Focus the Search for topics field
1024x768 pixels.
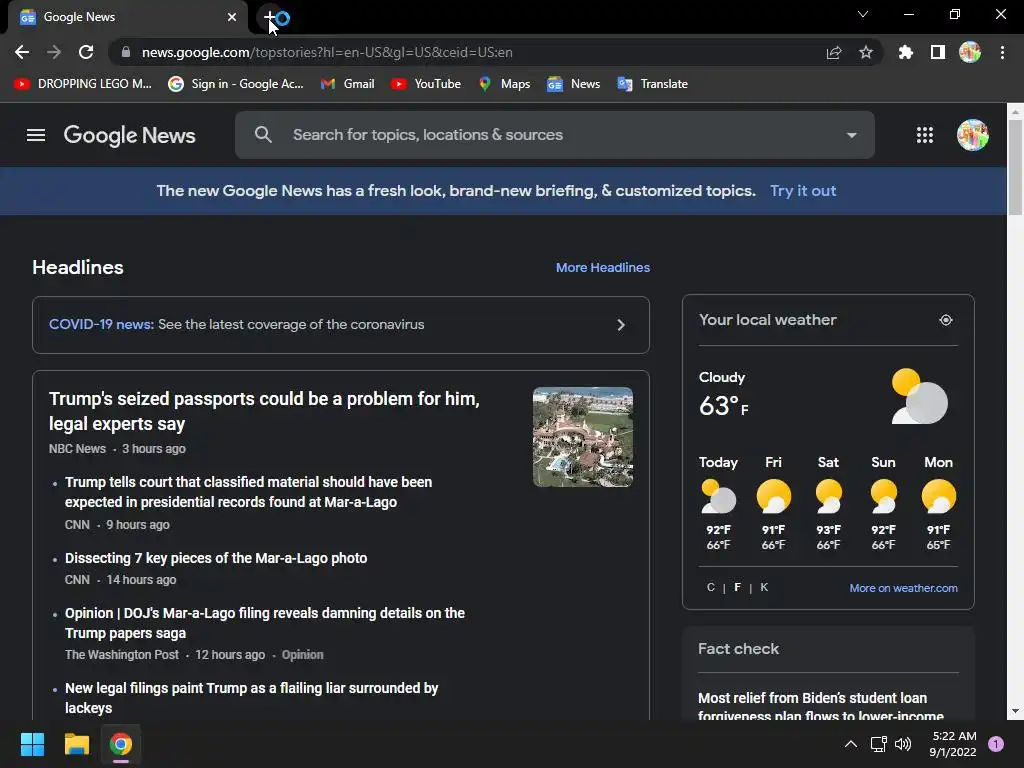tap(555, 135)
